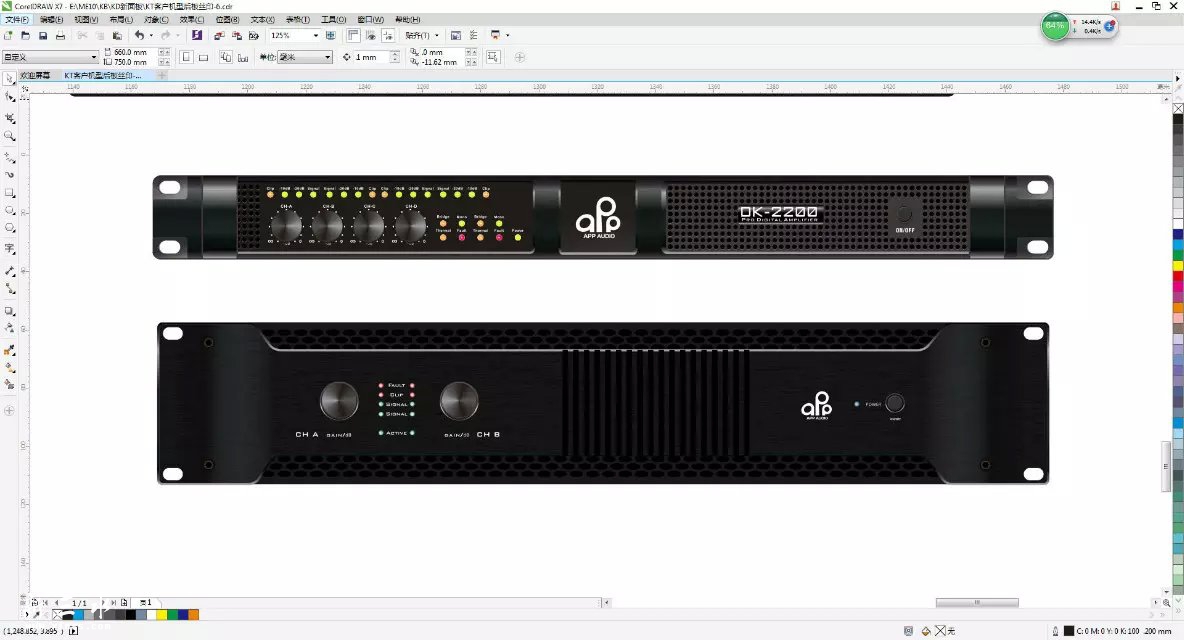Open the 工具(O) menu
Screen dimensions: 1184x640
tap(333, 20)
